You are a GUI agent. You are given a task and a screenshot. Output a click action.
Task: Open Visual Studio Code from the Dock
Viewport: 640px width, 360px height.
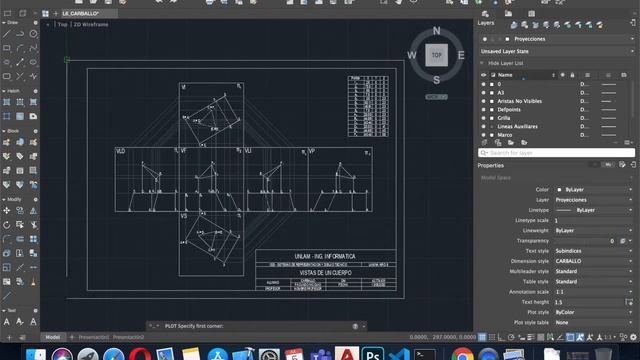pos(399,354)
